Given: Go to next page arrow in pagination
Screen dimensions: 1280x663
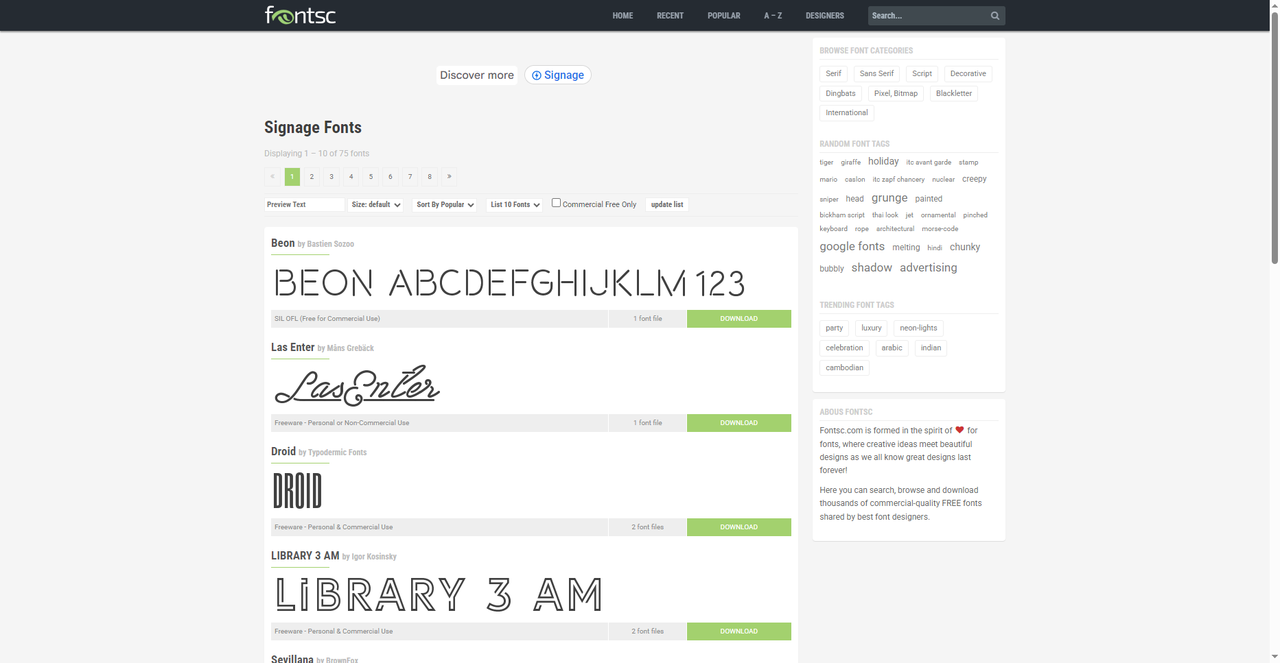Looking at the screenshot, I should coord(449,177).
